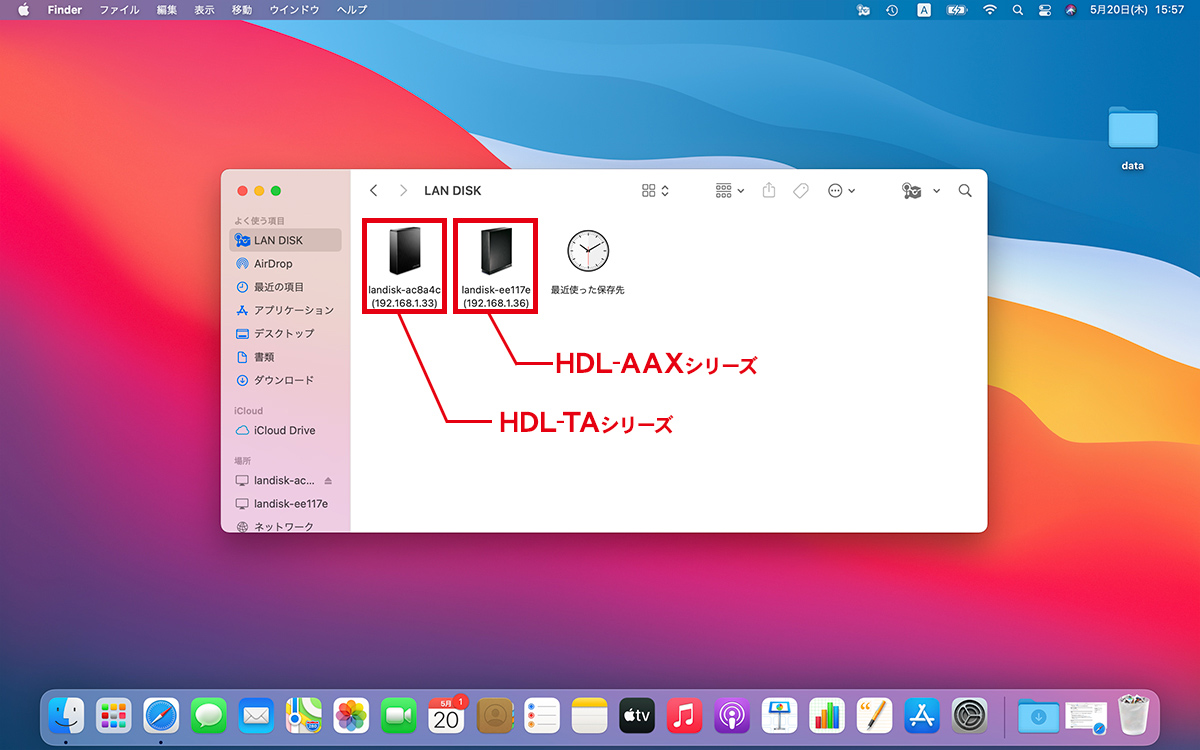This screenshot has height=750, width=1200.
Task: Open Finder from the Dock
Action: [67, 716]
